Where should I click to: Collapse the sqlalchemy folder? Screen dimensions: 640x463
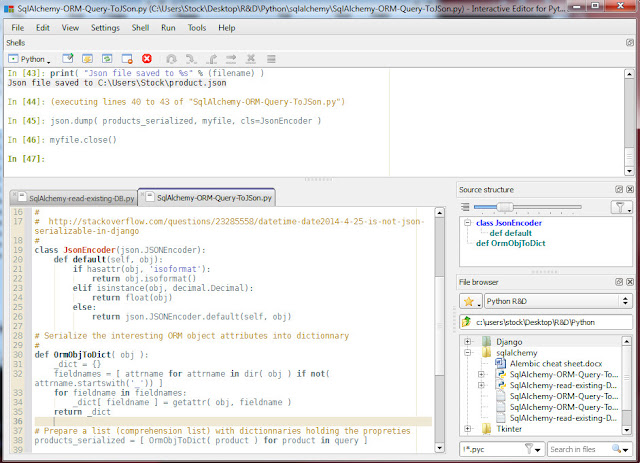pos(468,352)
